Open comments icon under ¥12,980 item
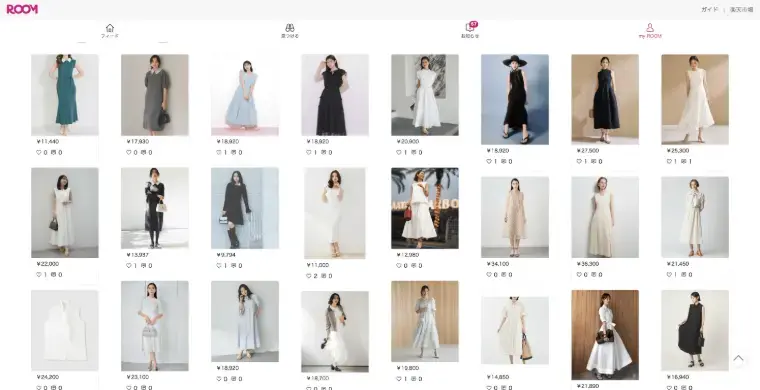This screenshot has width=760, height=390. coord(413,265)
